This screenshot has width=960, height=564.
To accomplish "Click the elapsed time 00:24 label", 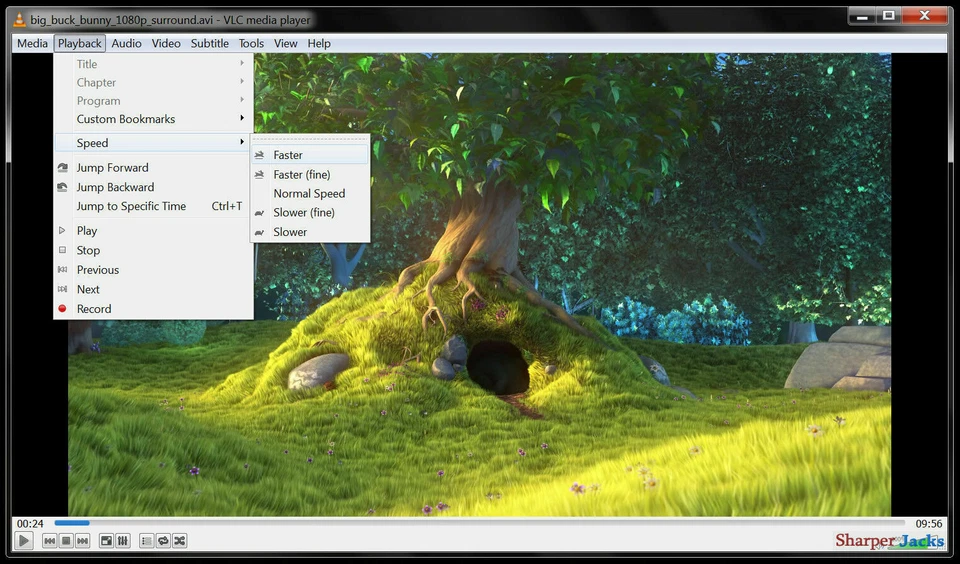I will click(x=30, y=524).
